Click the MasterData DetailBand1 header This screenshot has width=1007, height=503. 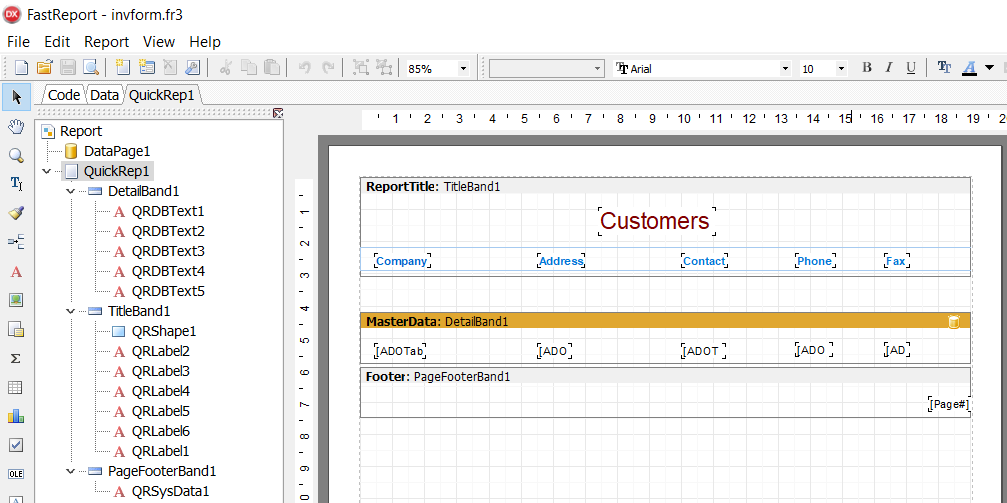point(665,321)
